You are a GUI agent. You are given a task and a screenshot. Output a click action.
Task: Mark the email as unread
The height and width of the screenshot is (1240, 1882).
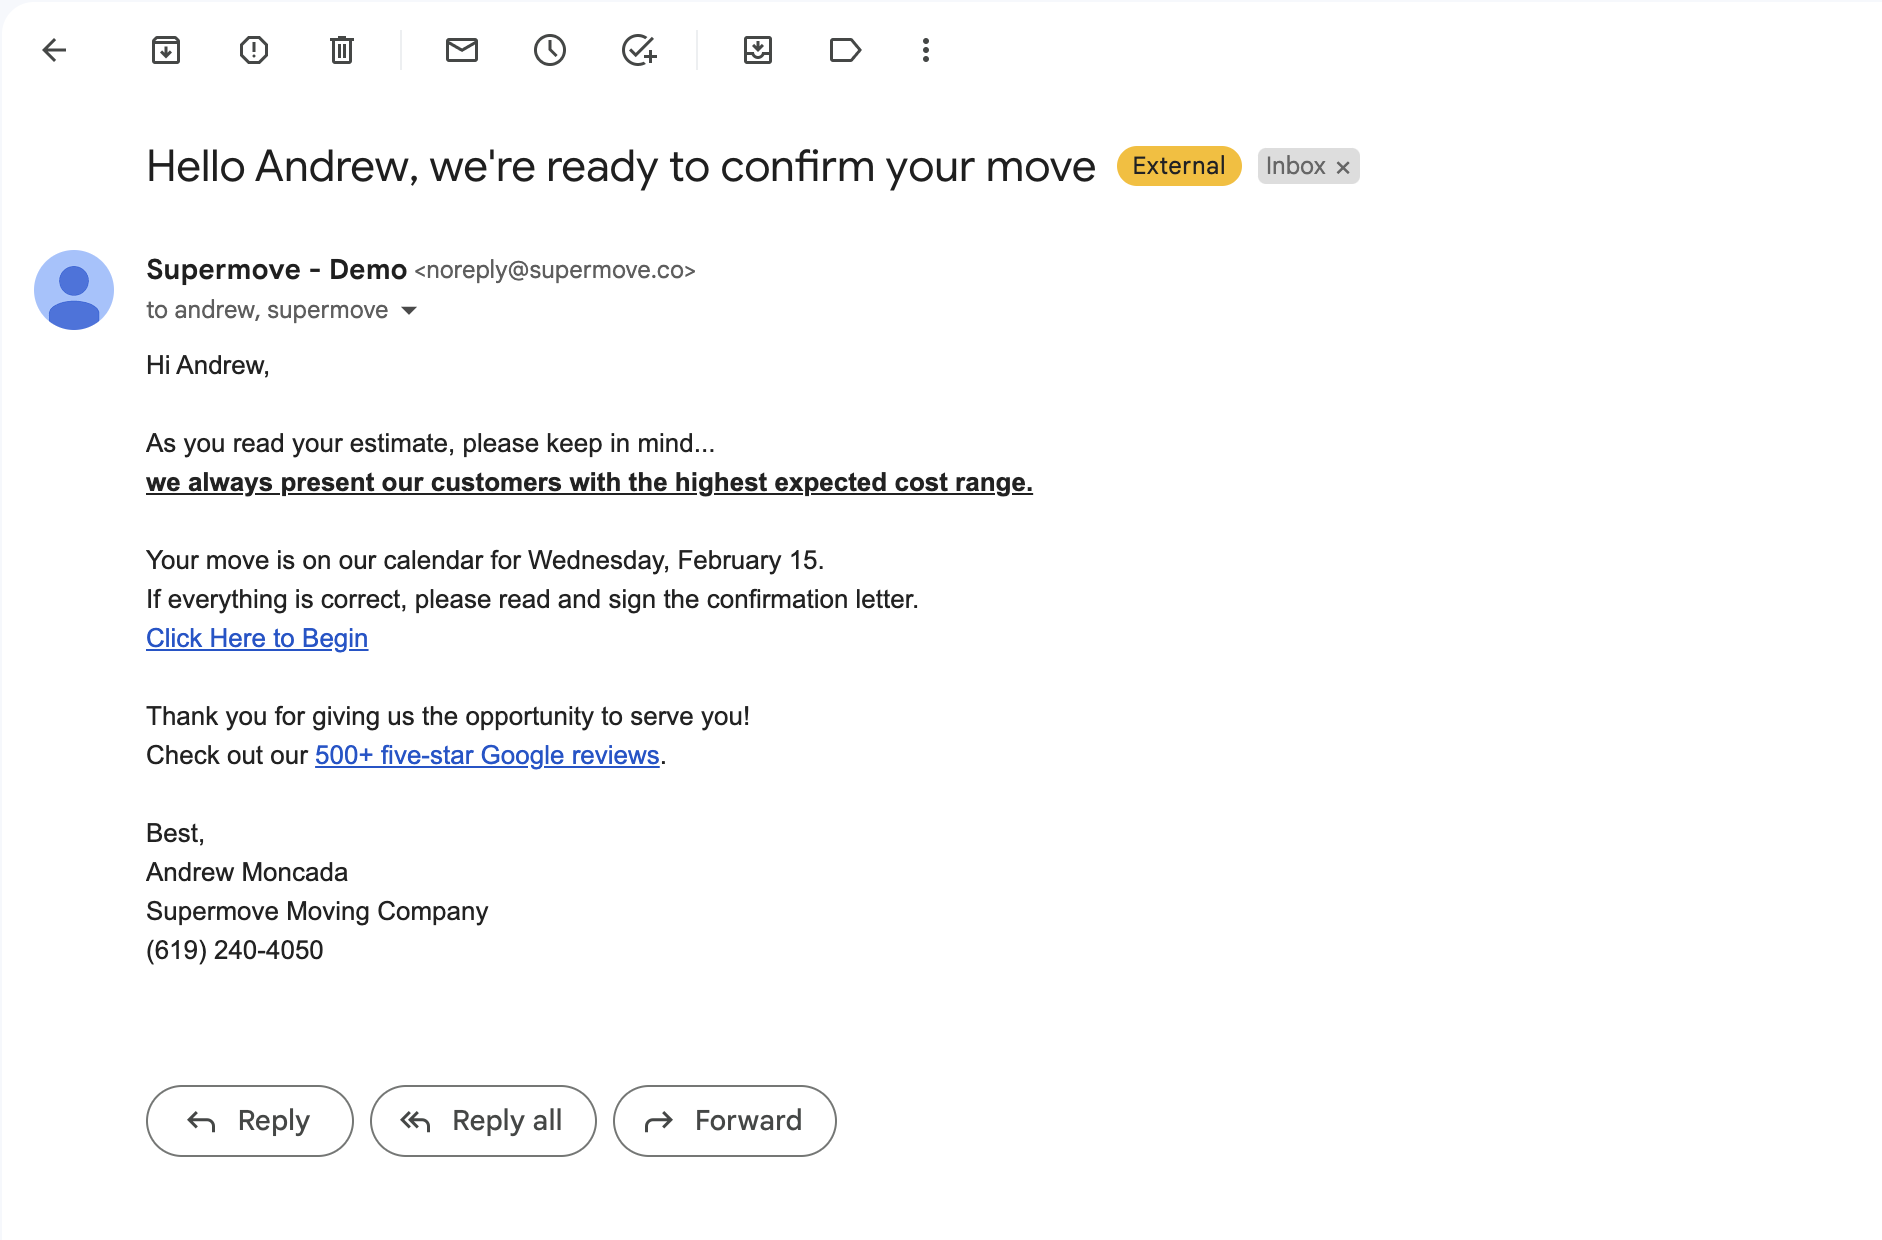point(462,50)
